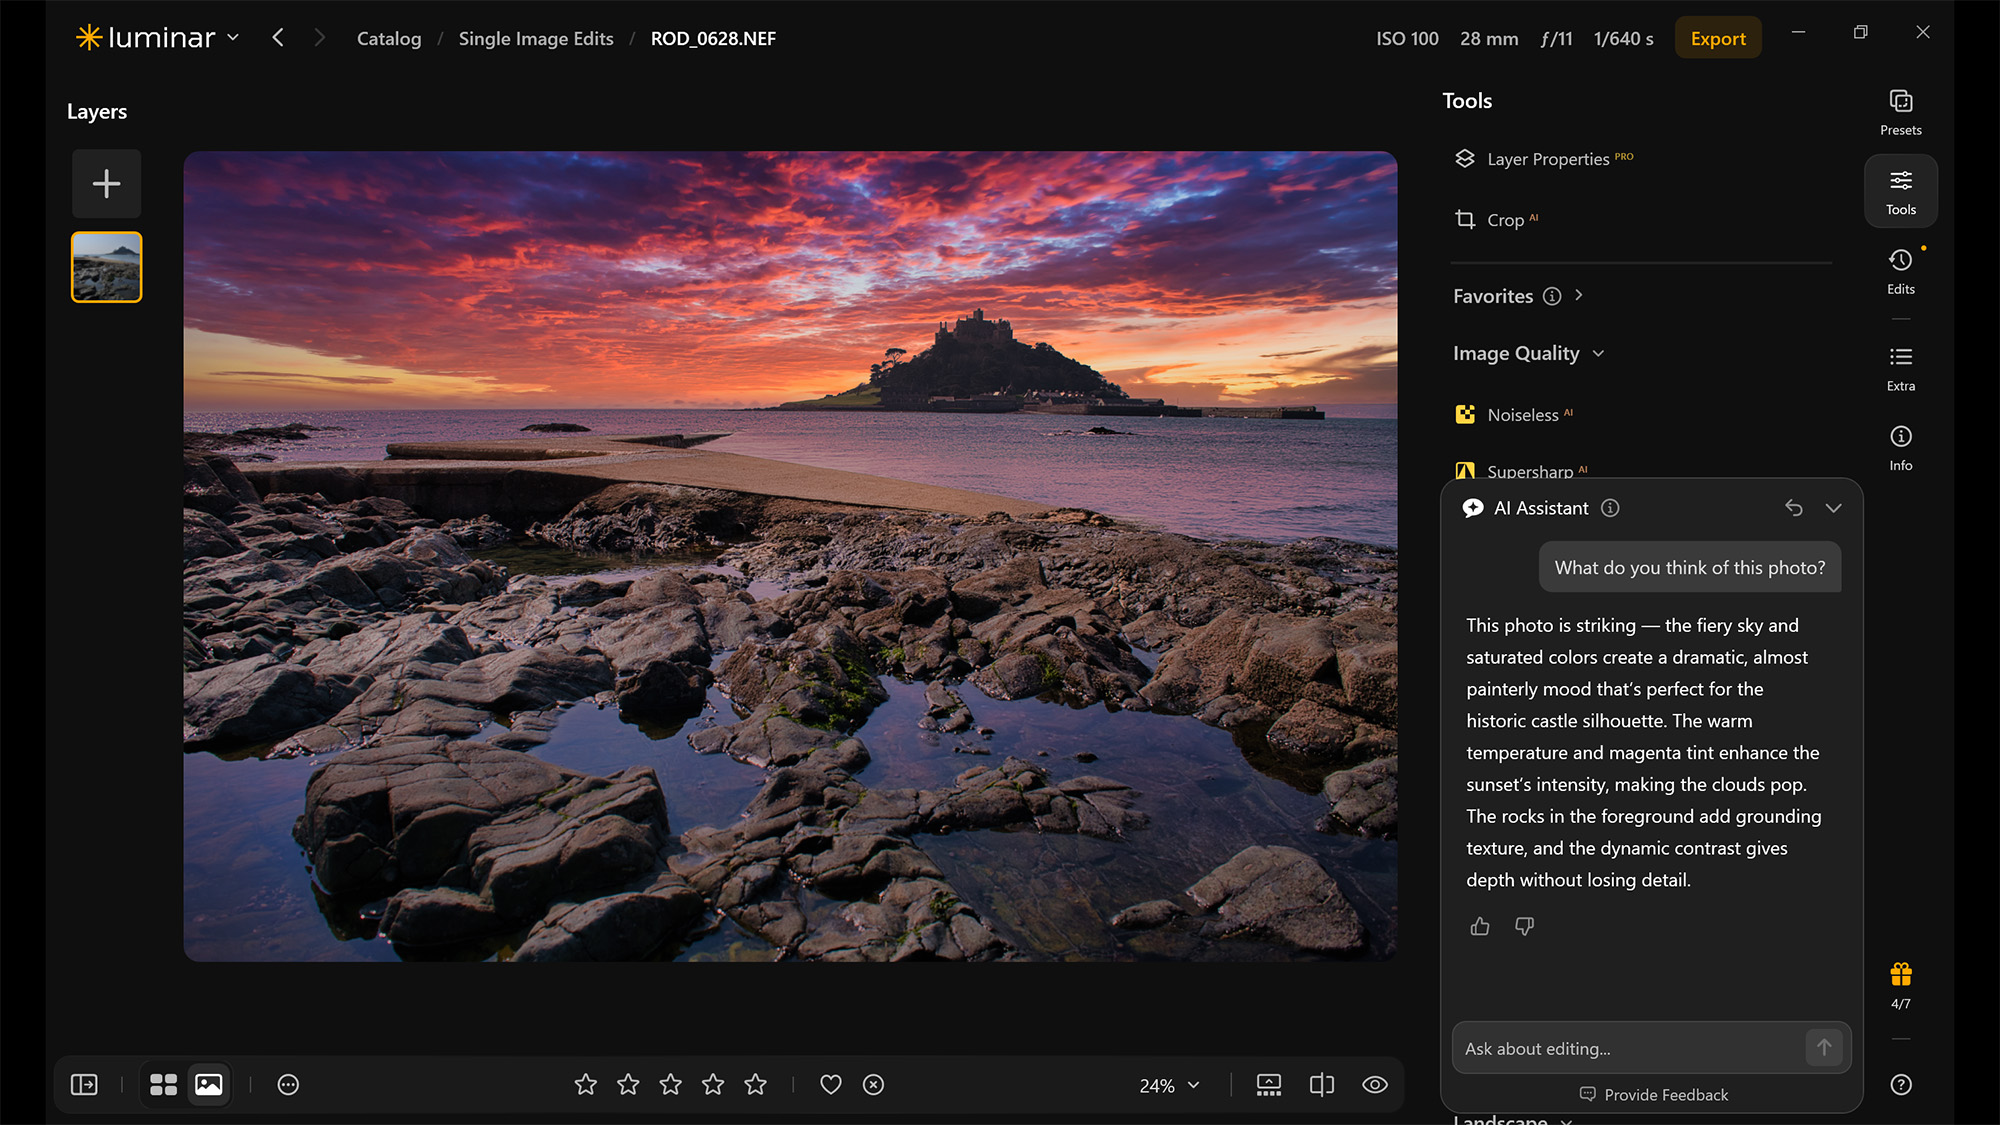
Task: Open the Noiseless AI tool
Action: [x=1514, y=414]
